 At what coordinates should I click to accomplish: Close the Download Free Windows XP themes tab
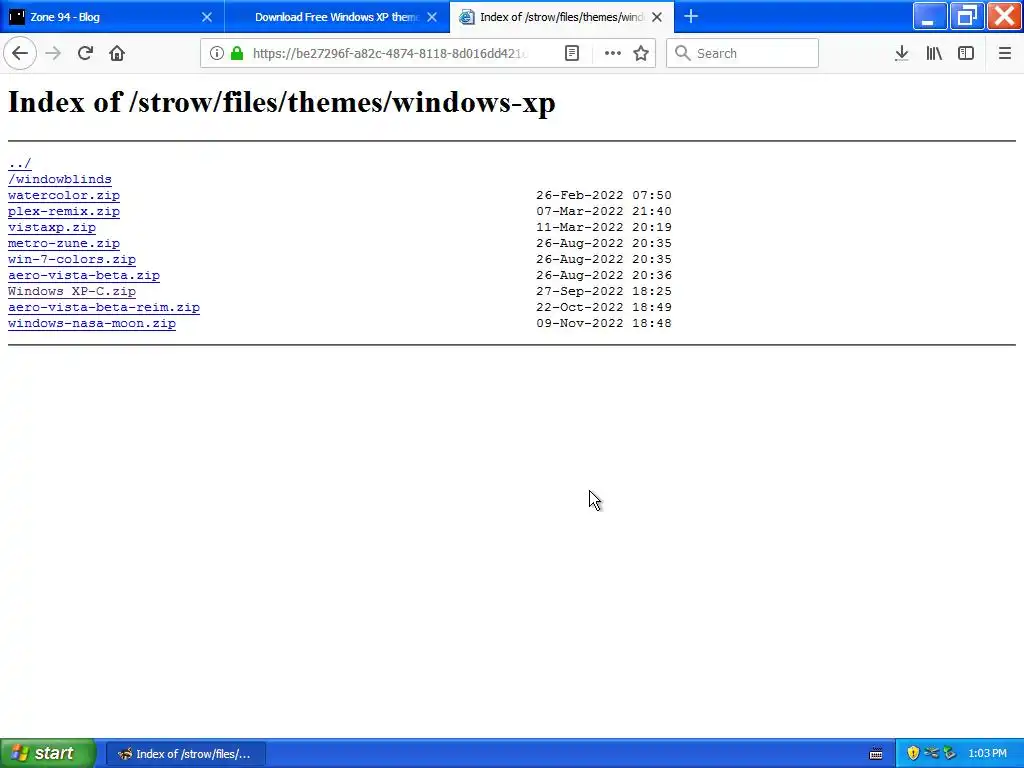tap(432, 17)
